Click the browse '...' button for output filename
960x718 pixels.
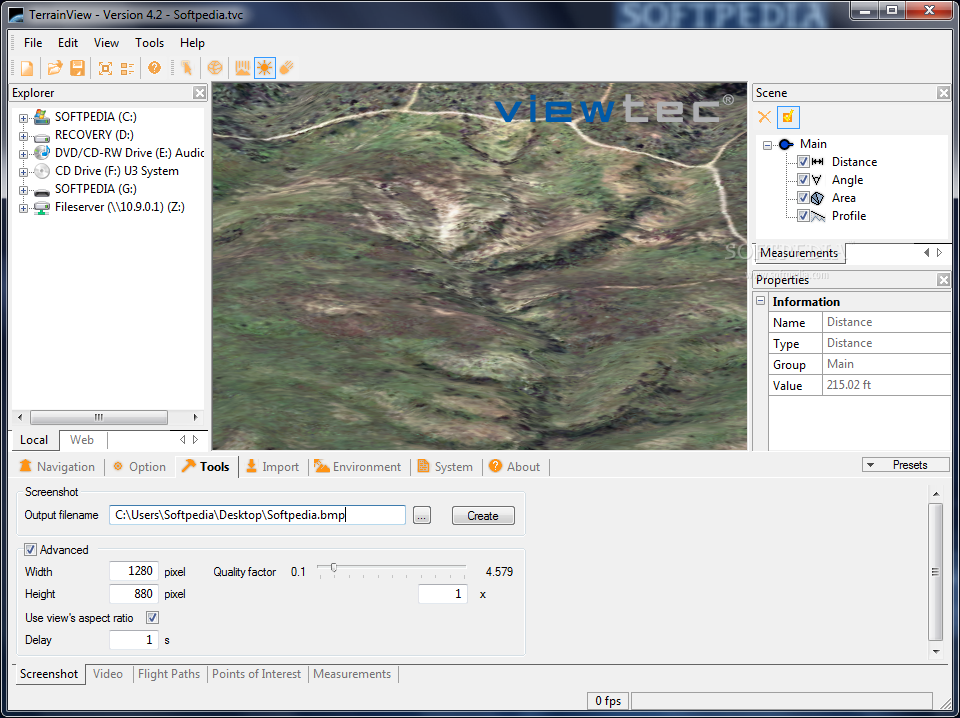tap(422, 516)
